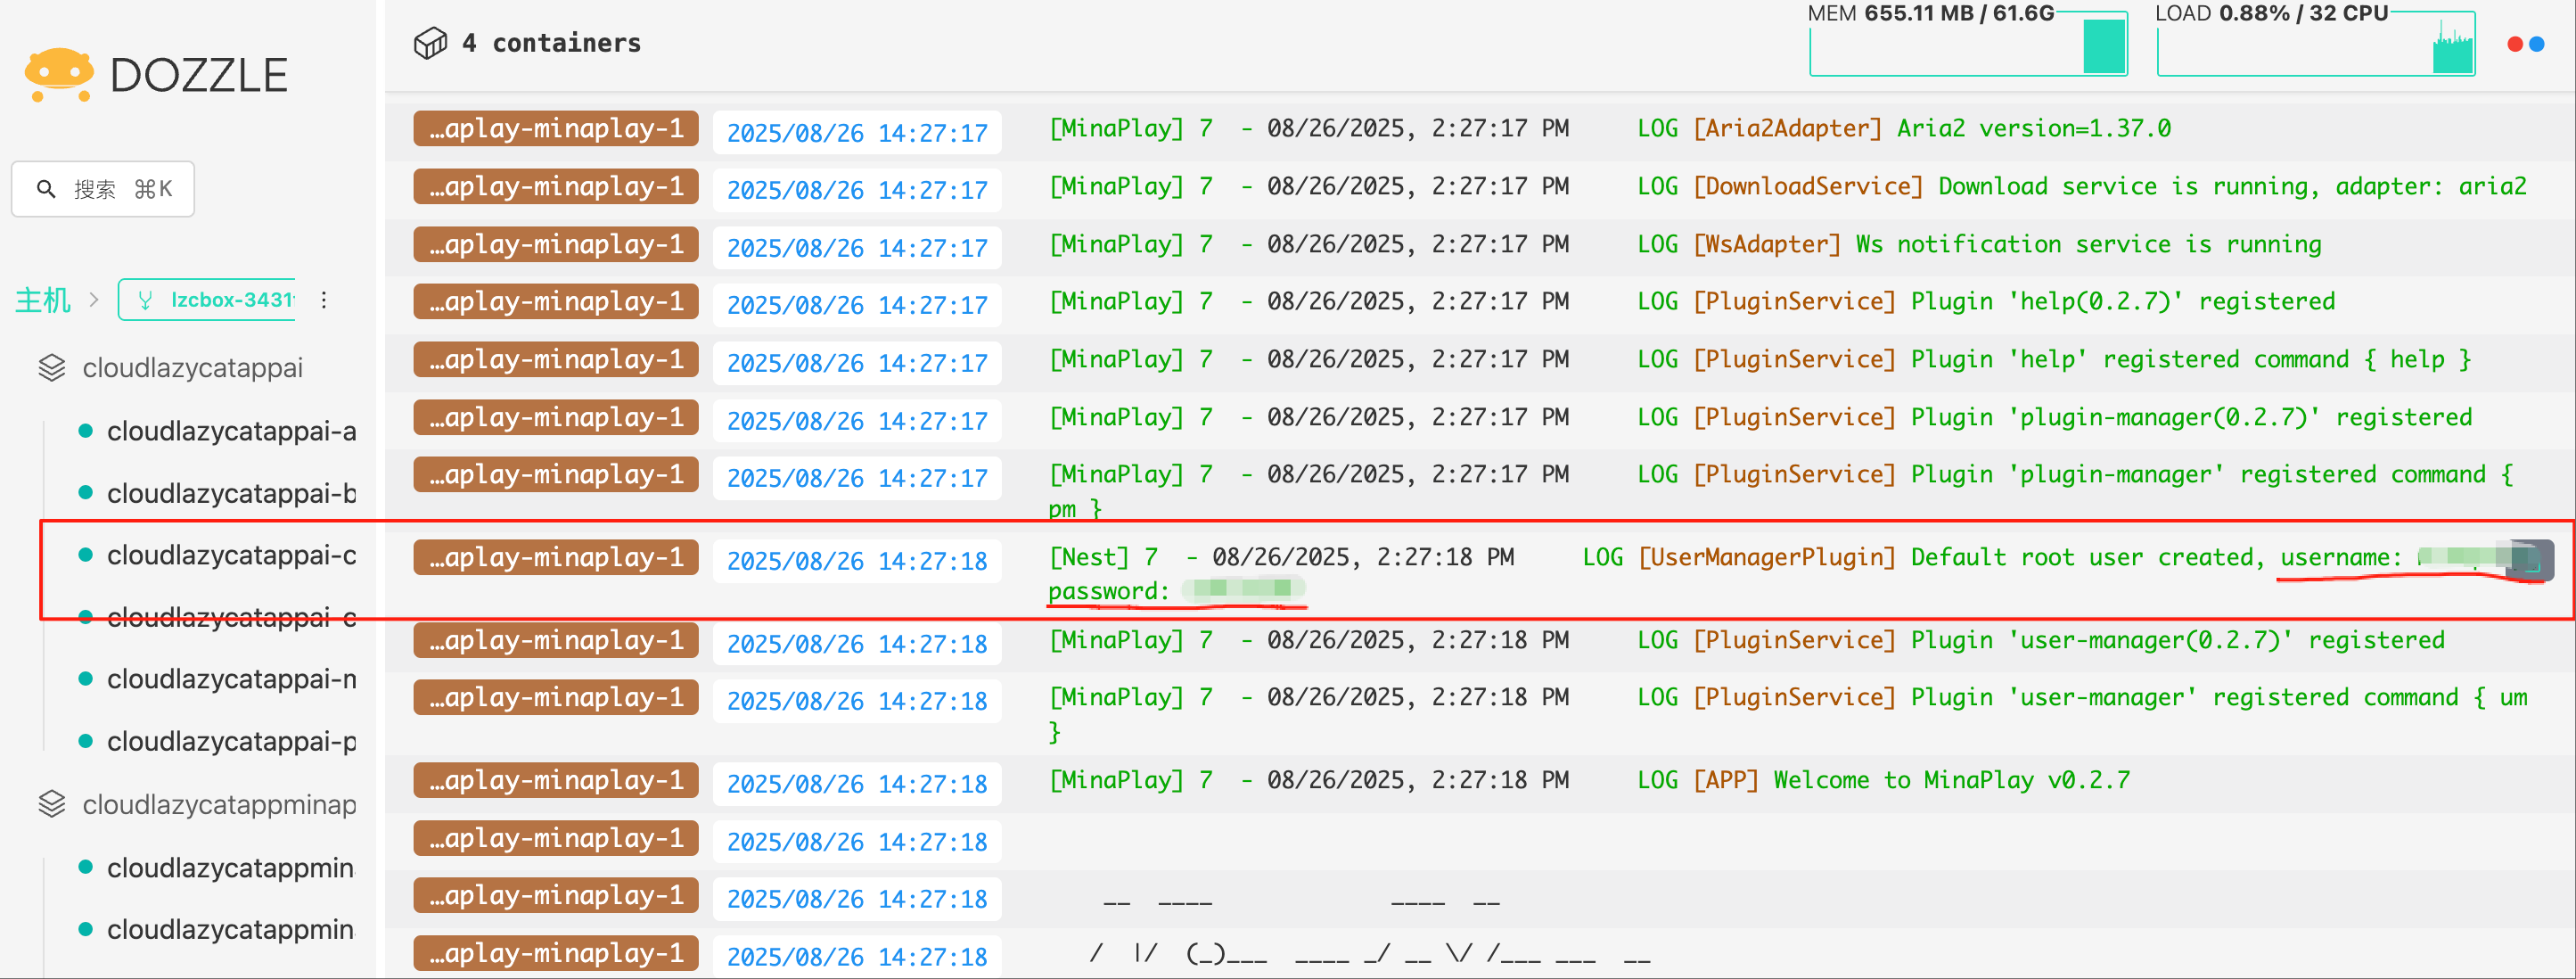Image resolution: width=2576 pixels, height=979 pixels.
Task: Click the container tag on UserManagerPlugin row
Action: tap(556, 558)
